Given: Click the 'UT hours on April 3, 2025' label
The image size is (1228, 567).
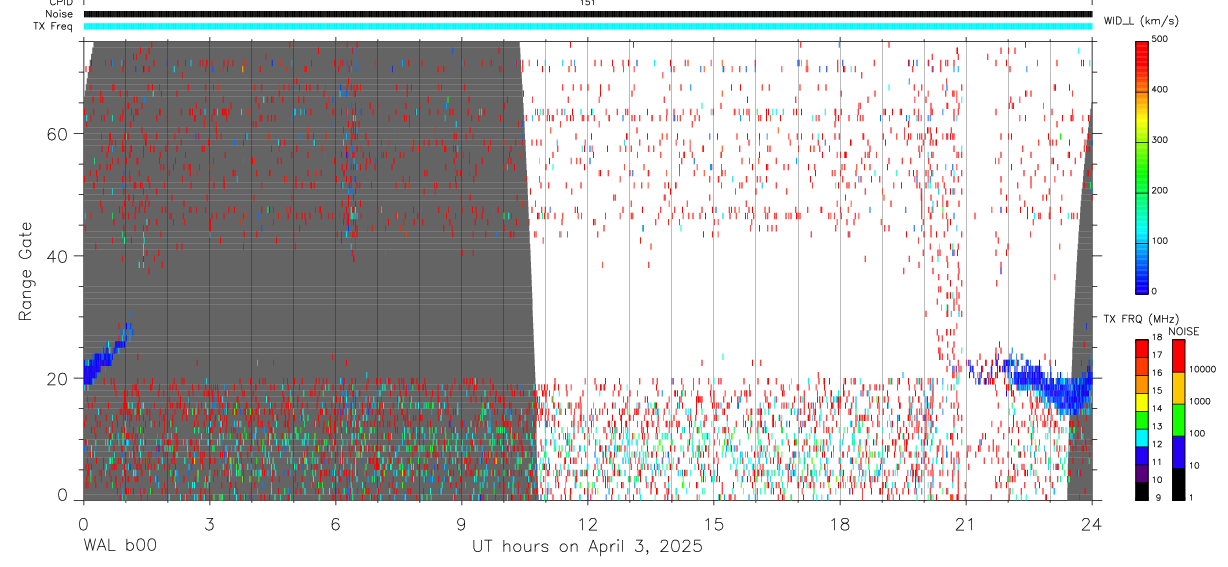Looking at the screenshot, I should 588,546.
